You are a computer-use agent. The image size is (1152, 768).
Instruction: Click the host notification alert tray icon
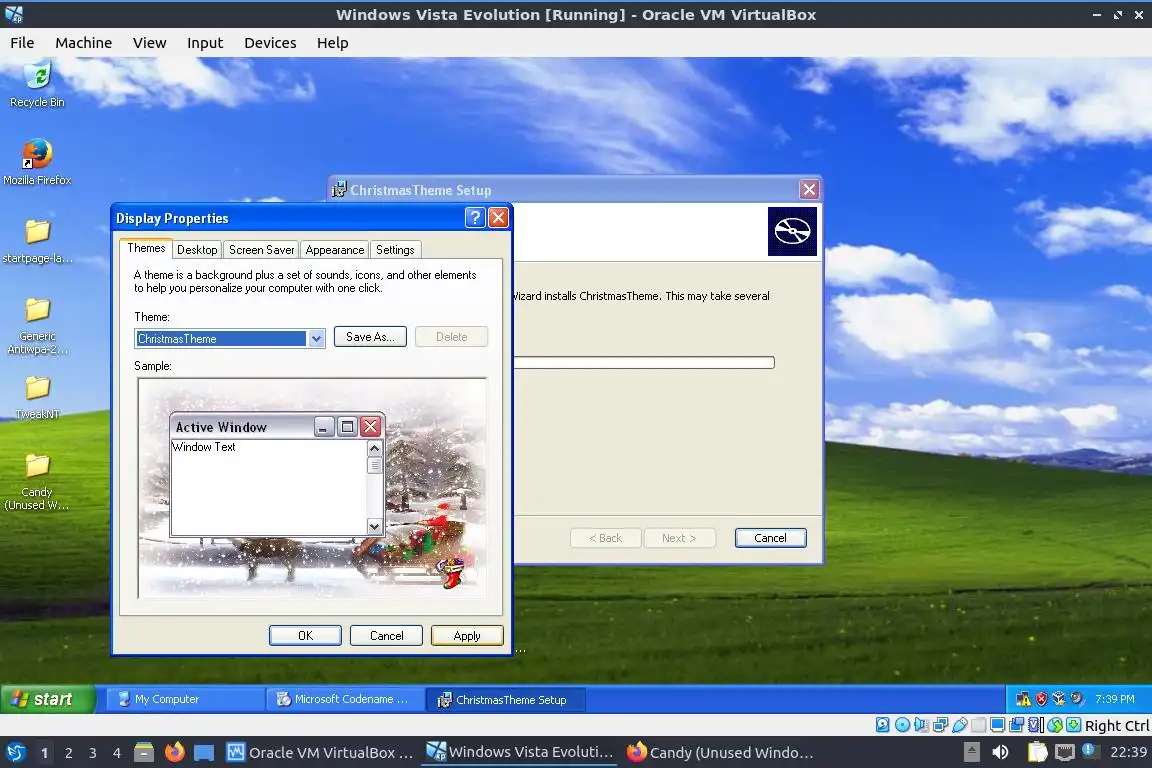[1090, 751]
